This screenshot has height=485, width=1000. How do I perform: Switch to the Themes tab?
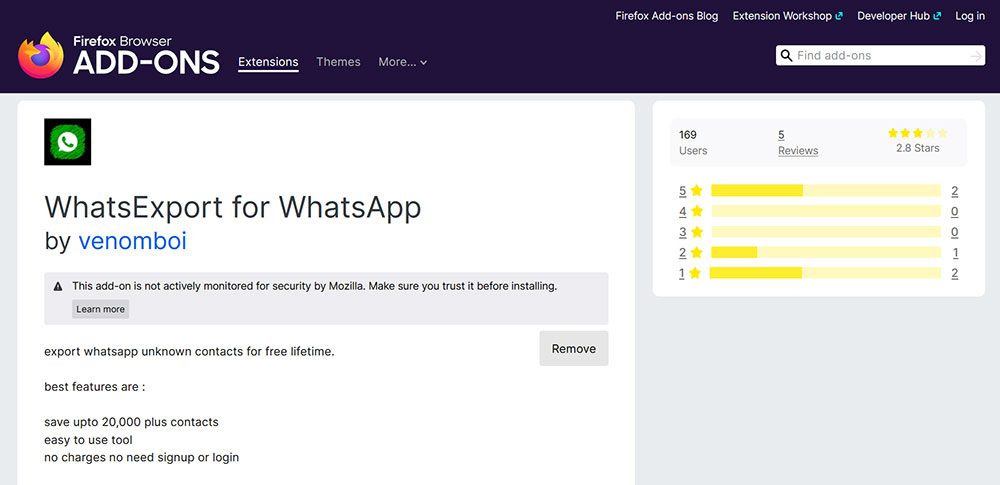pyautogui.click(x=338, y=62)
